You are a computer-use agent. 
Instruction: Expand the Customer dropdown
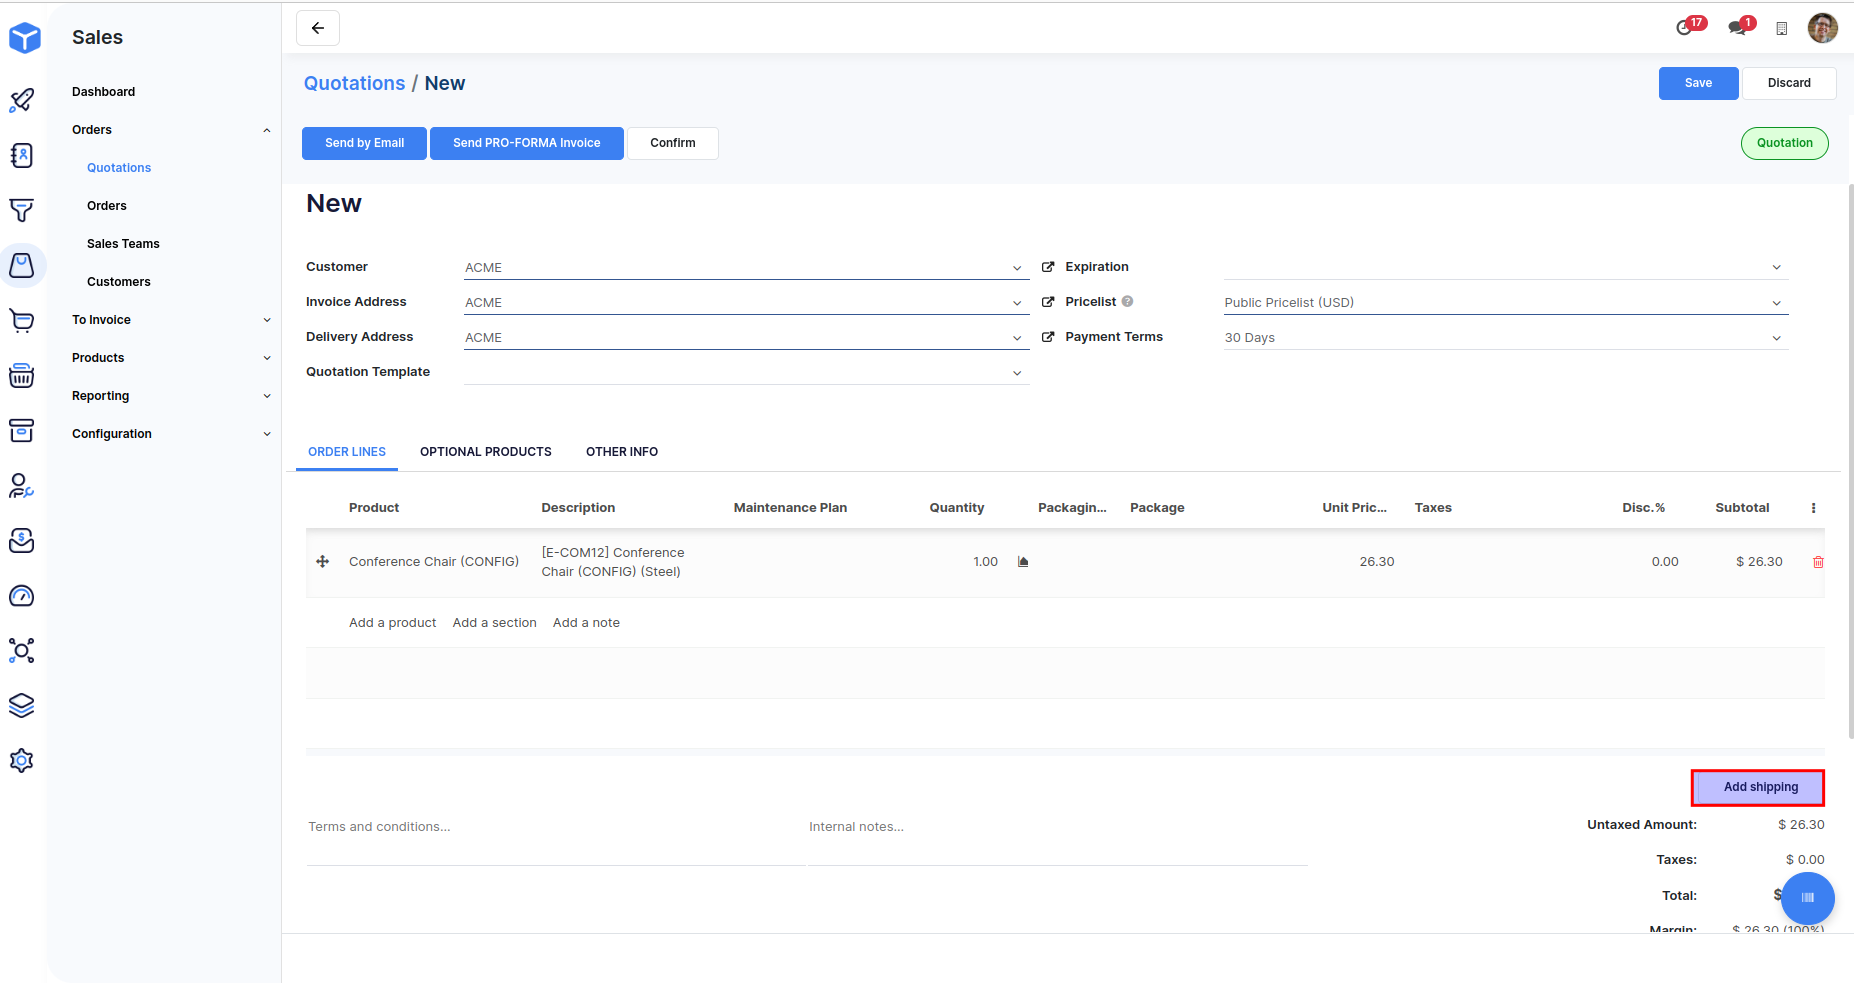point(1017,268)
